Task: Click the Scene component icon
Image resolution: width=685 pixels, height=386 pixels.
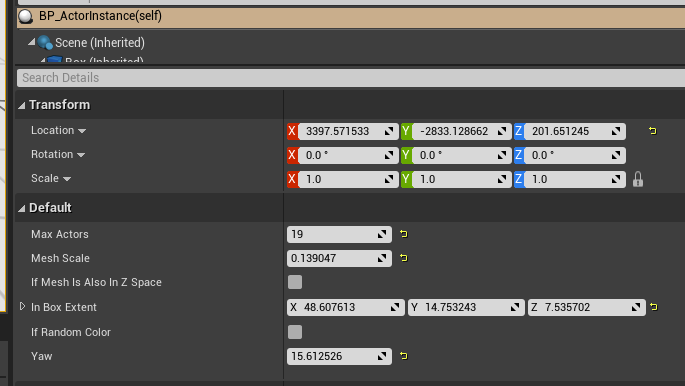Action: pyautogui.click(x=45, y=42)
